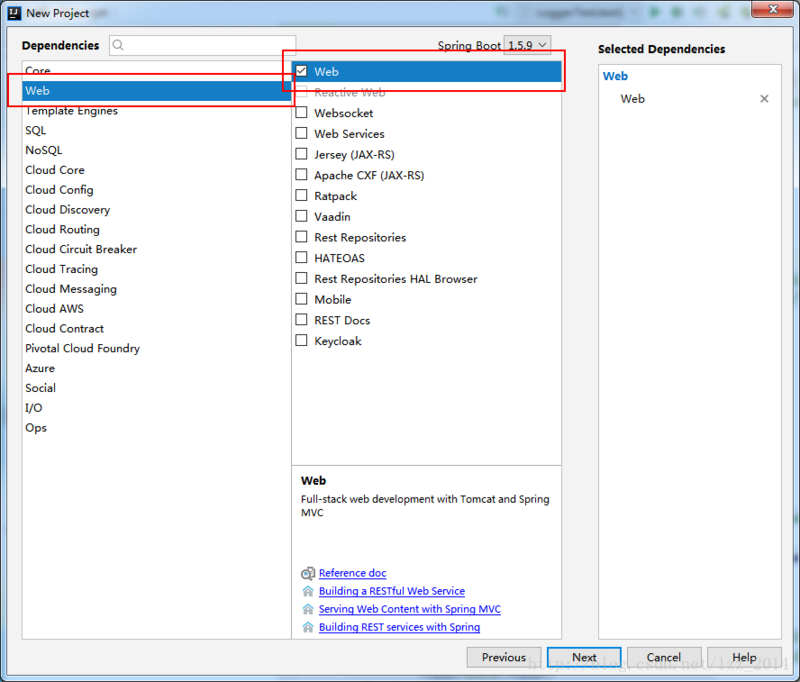Viewport: 800px width, 682px height.
Task: Click the guide icon beside Building a RESTful Web Service
Action: (x=308, y=591)
